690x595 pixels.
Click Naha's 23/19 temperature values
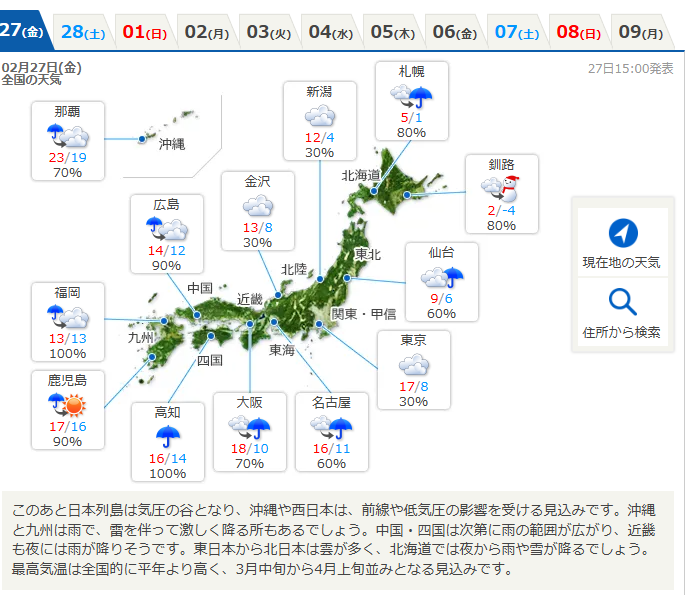click(x=67, y=158)
